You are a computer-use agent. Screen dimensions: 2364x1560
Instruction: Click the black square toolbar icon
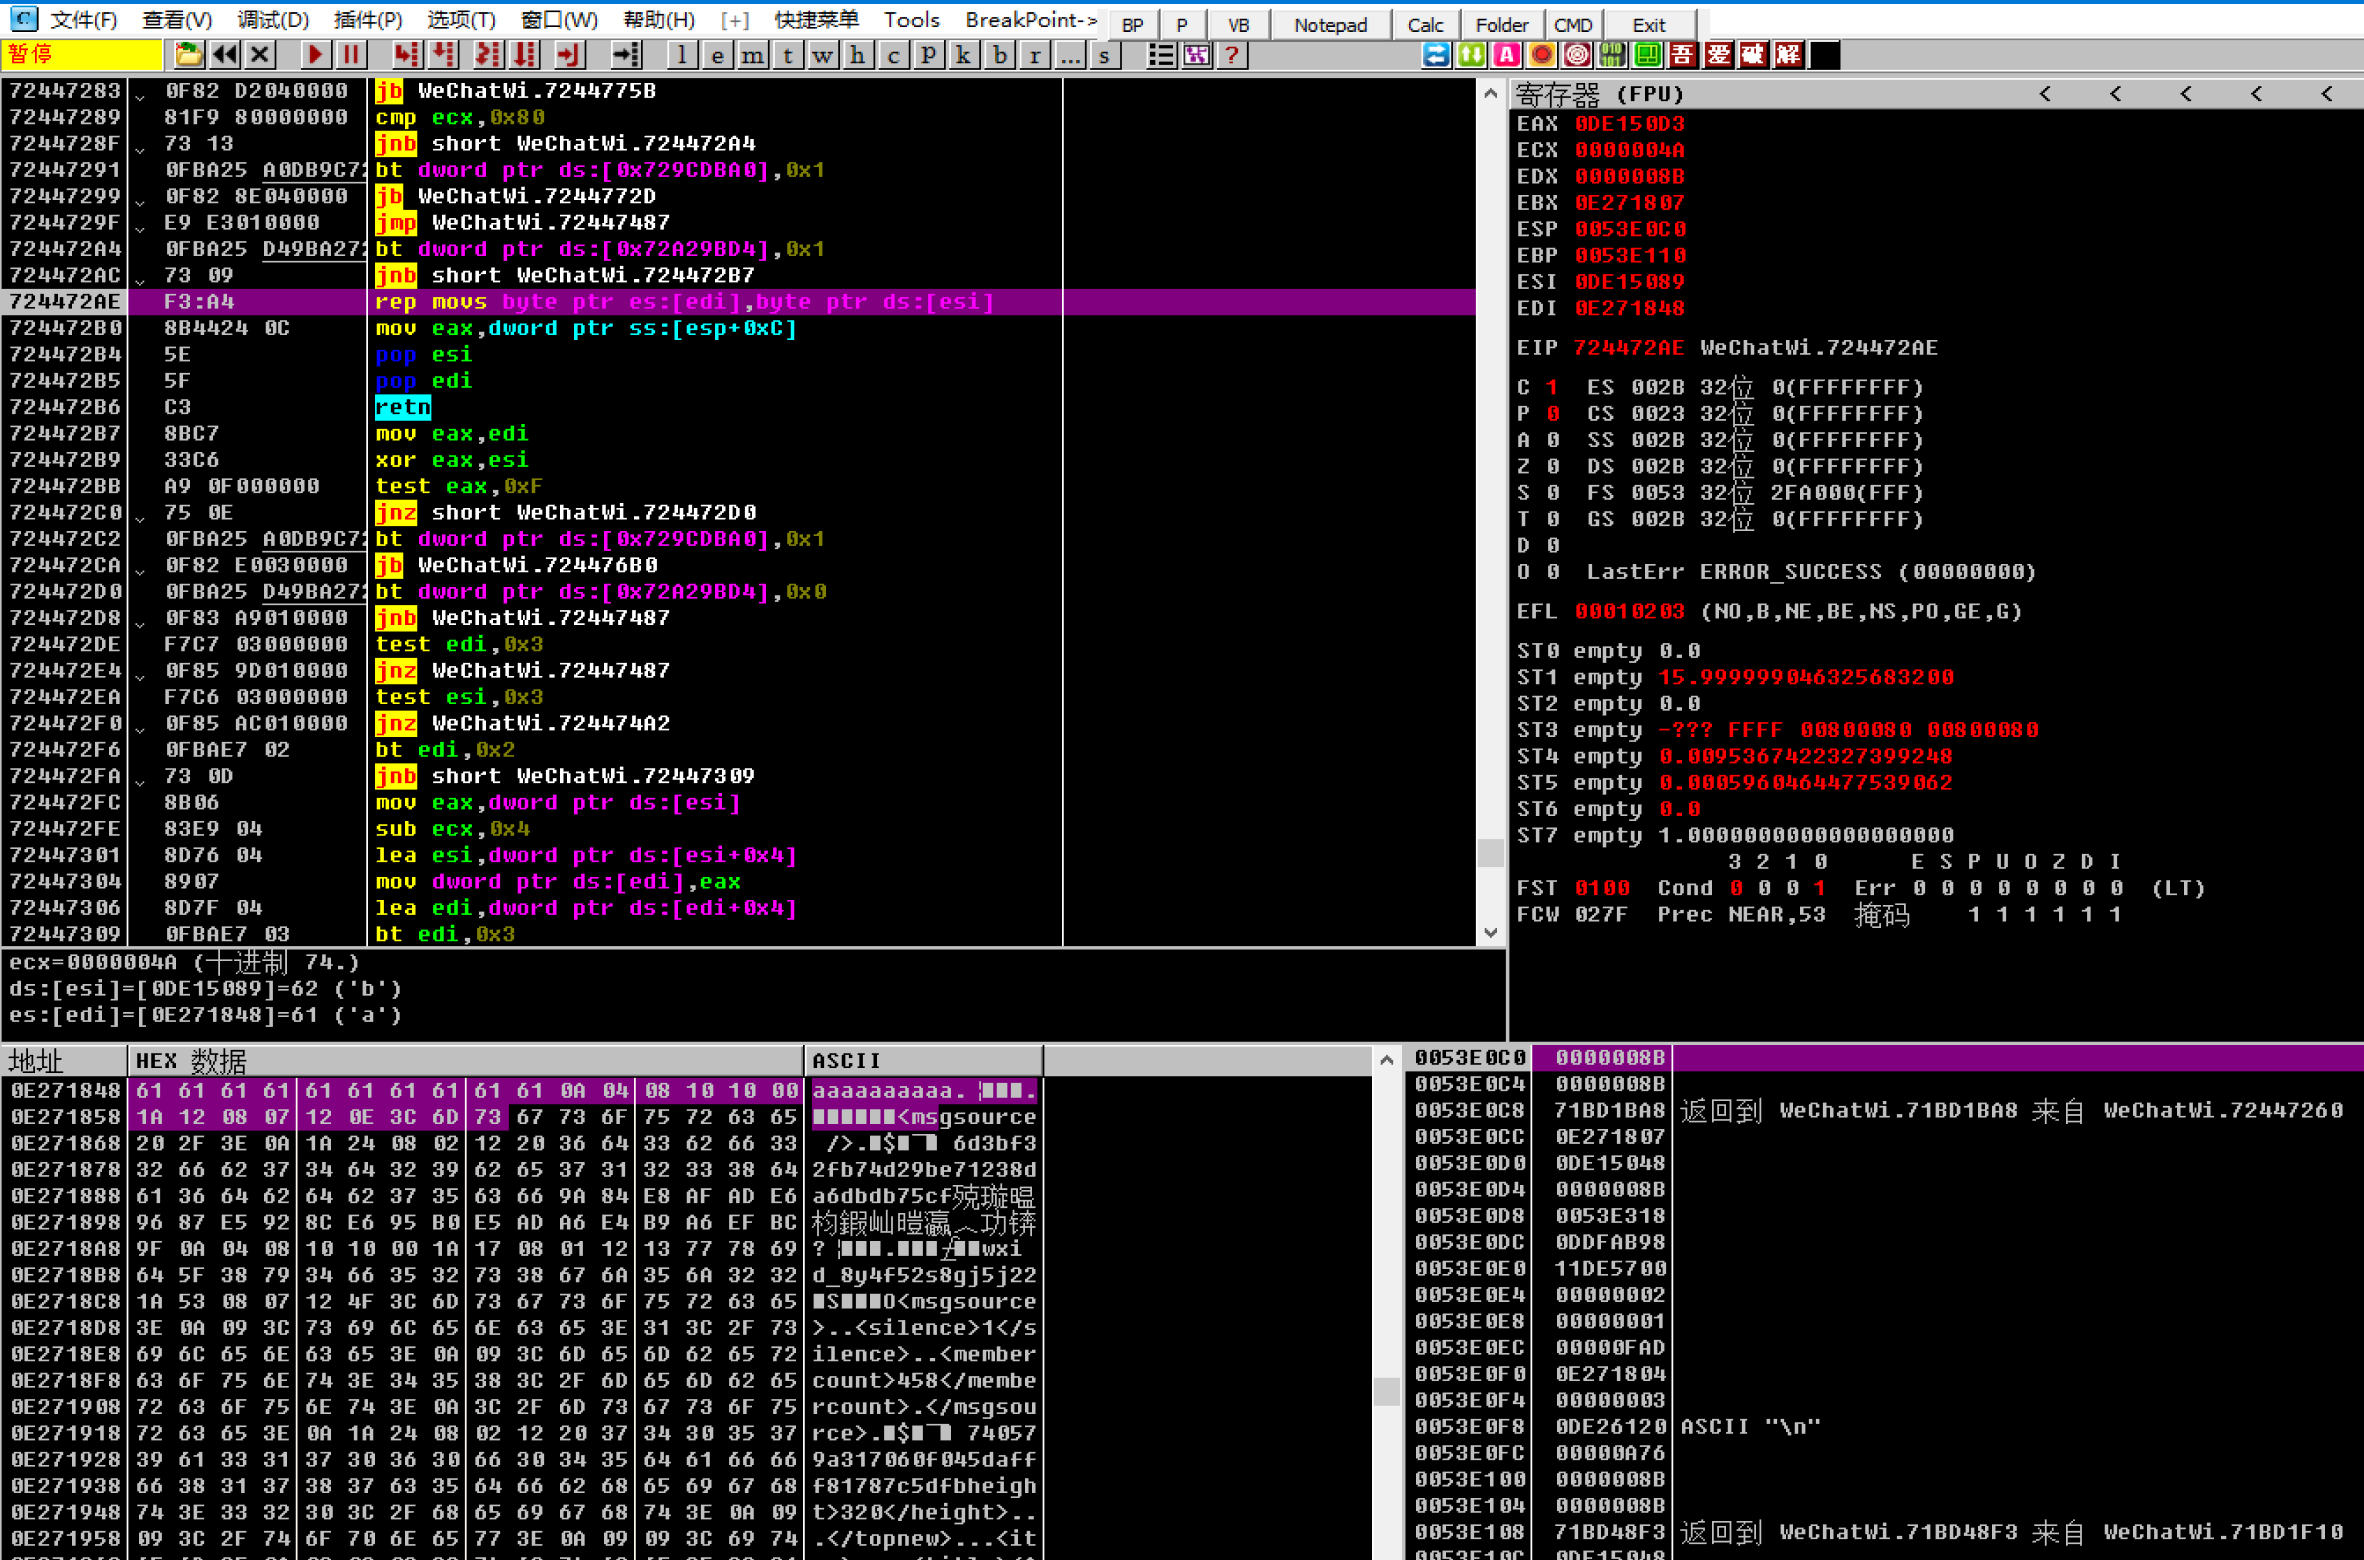pyautogui.click(x=1824, y=55)
